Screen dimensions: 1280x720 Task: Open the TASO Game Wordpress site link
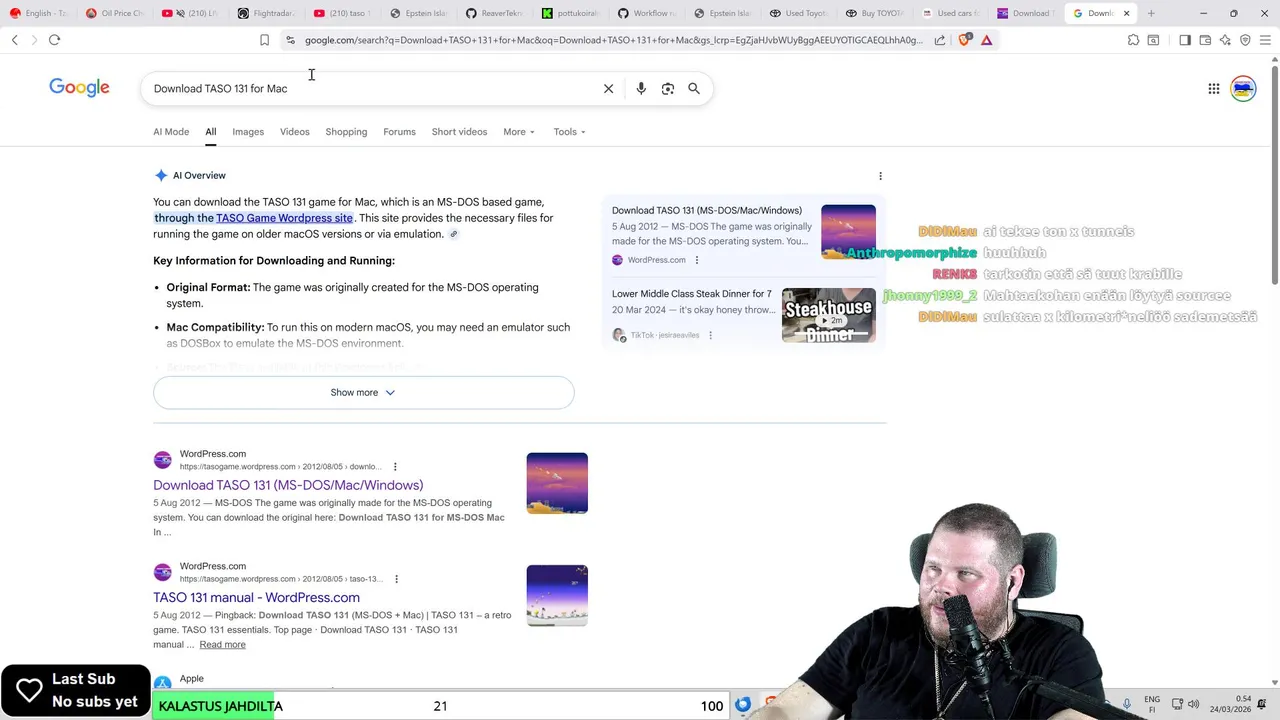point(284,218)
